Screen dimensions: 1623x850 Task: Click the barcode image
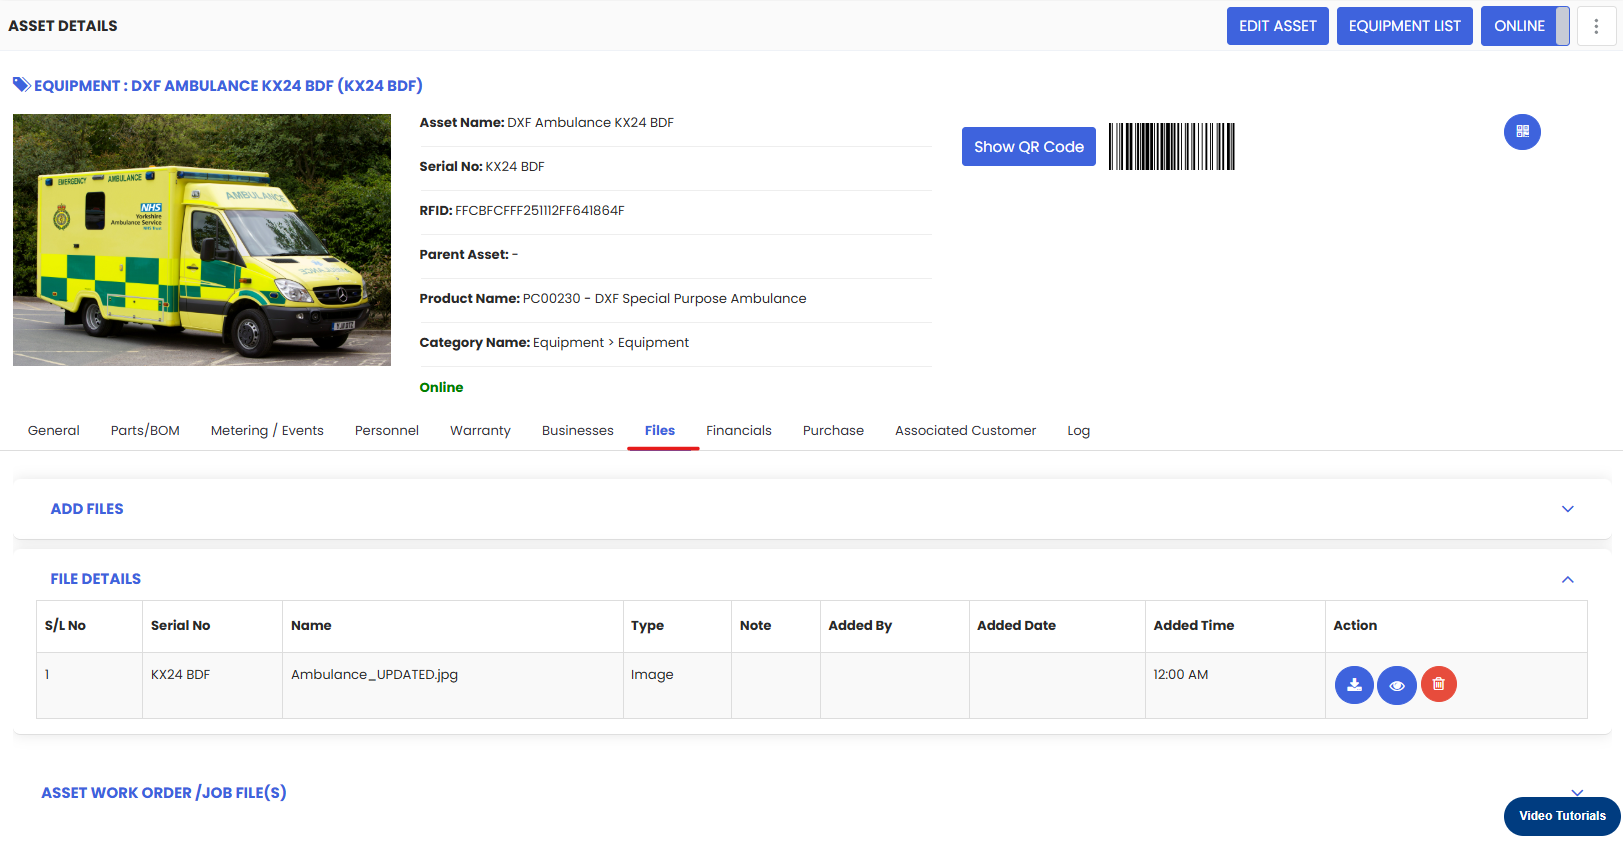pyautogui.click(x=1172, y=146)
